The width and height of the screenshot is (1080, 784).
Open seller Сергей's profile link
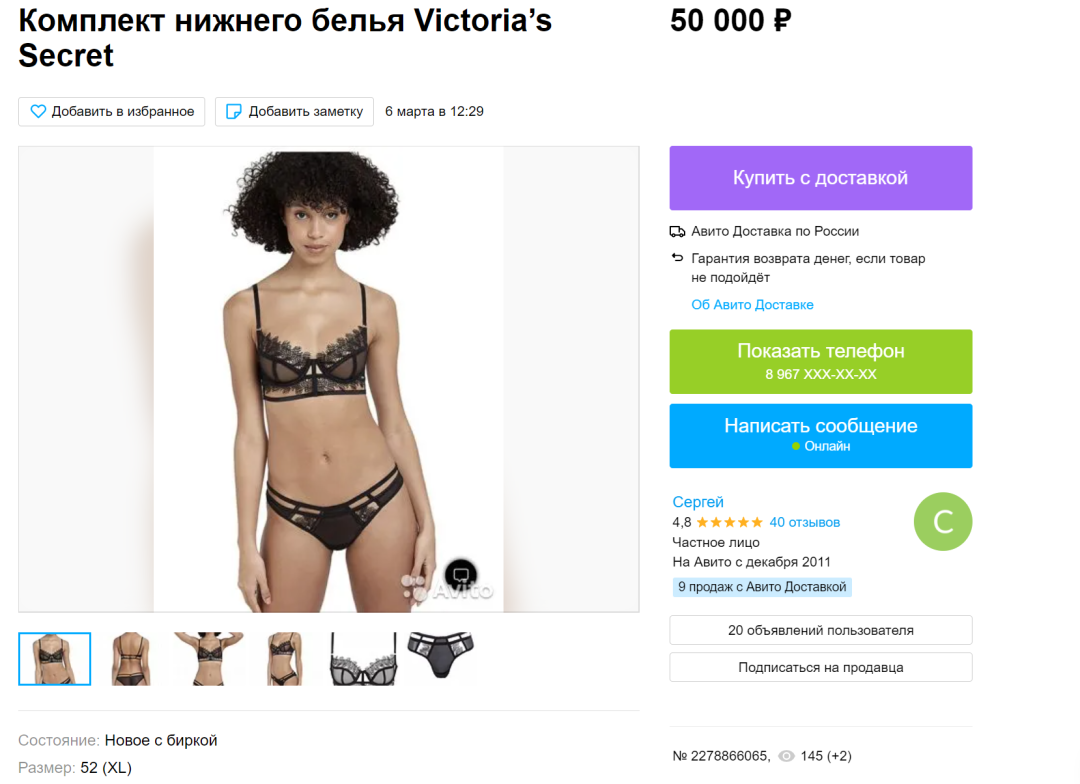(698, 502)
